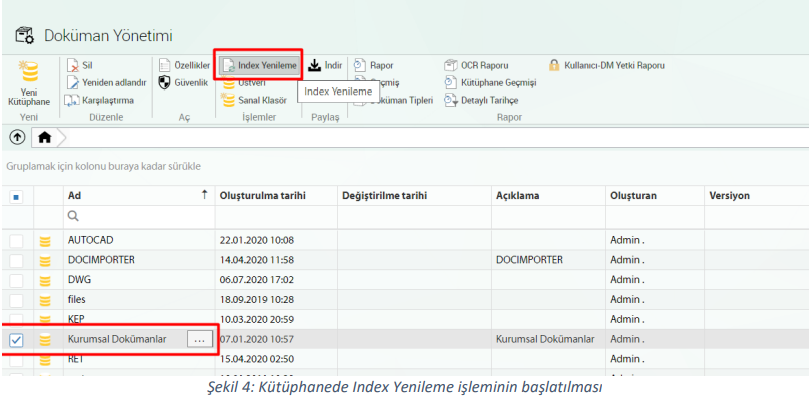Click ellipsis button beside Kurumsal Dokümanlar
810x402 pixels.
[200, 339]
